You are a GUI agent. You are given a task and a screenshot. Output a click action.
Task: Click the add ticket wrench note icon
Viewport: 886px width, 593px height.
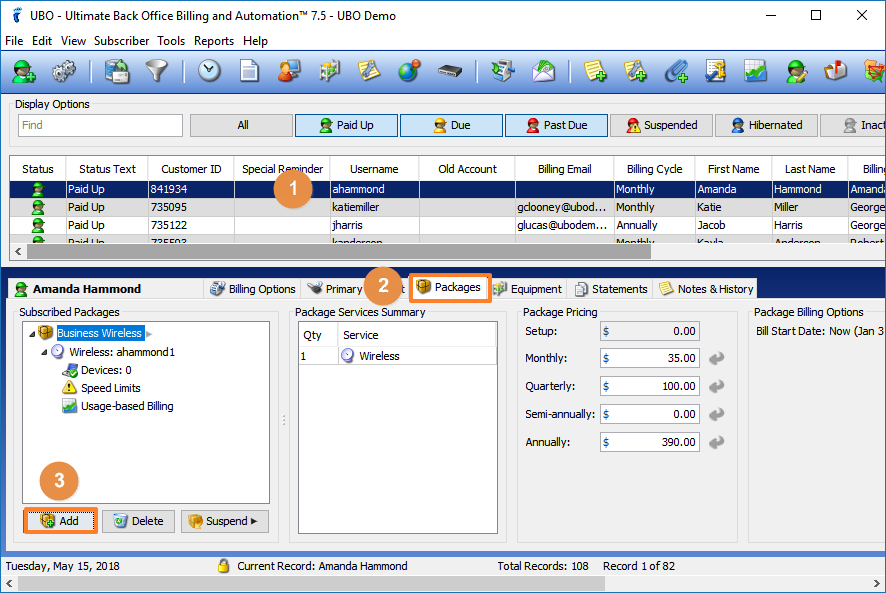pyautogui.click(x=635, y=72)
